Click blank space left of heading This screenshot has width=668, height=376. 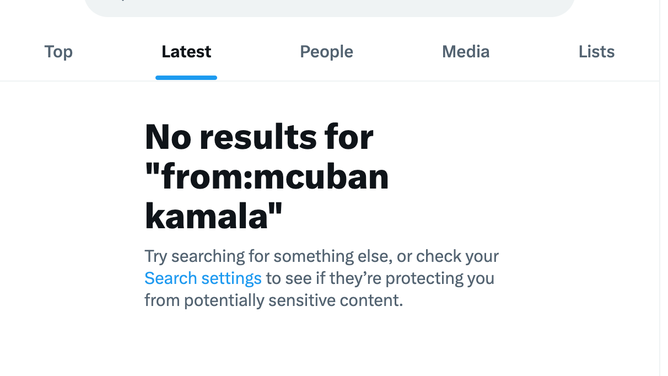72,177
